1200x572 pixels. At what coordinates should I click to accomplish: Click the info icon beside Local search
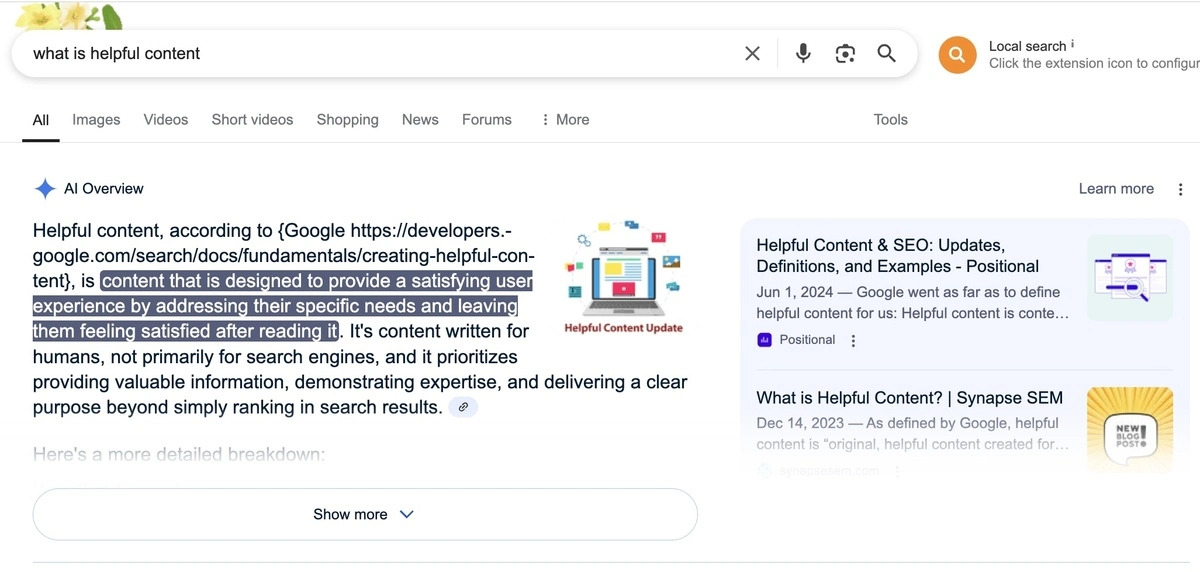(1073, 45)
